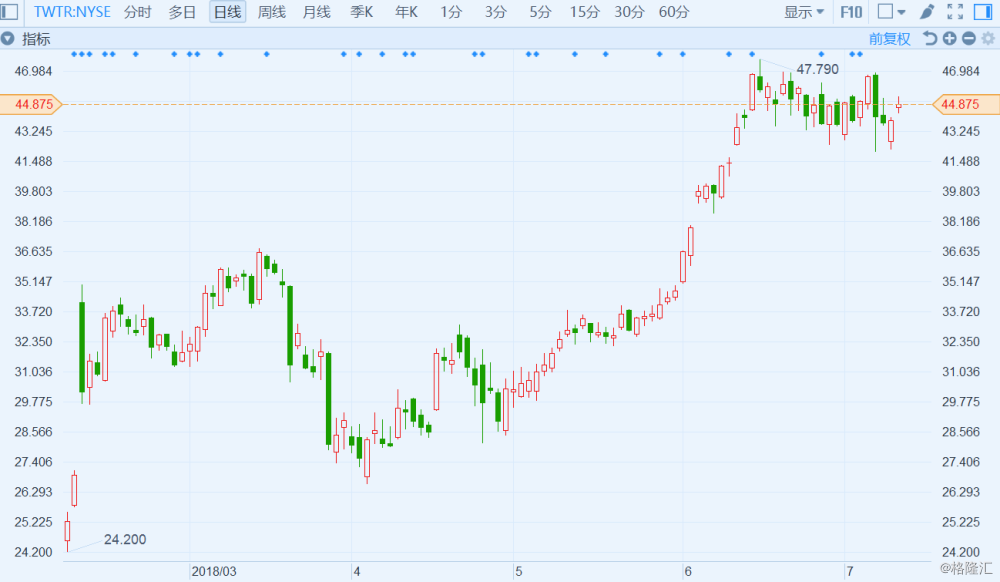Switch to 多日 multi-day tab
Viewport: 1000px width, 582px height.
(x=182, y=12)
